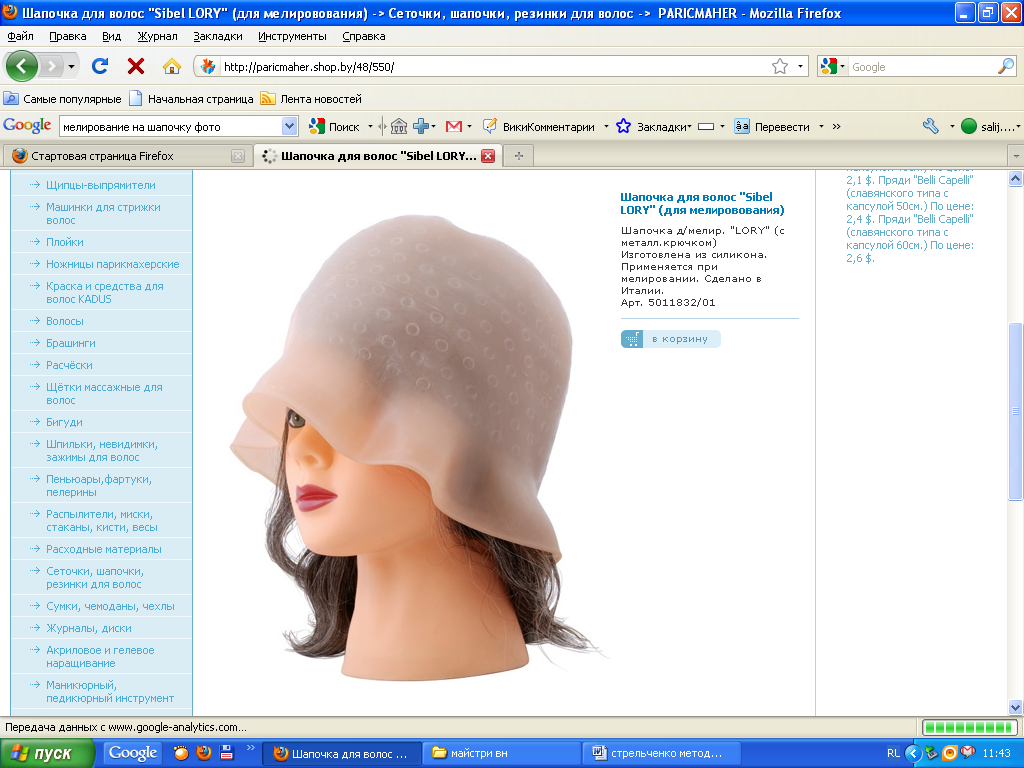Open the Файл menu
The width and height of the screenshot is (1024, 768).
point(20,36)
